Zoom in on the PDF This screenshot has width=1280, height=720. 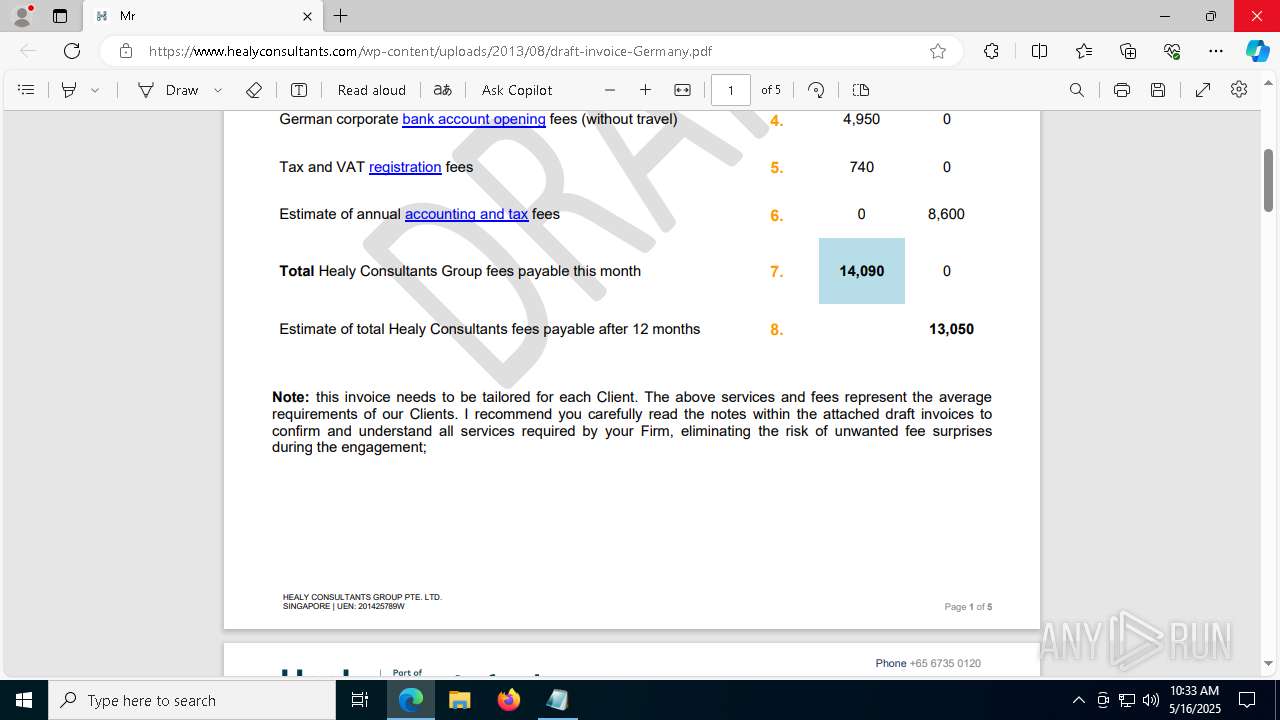645,90
